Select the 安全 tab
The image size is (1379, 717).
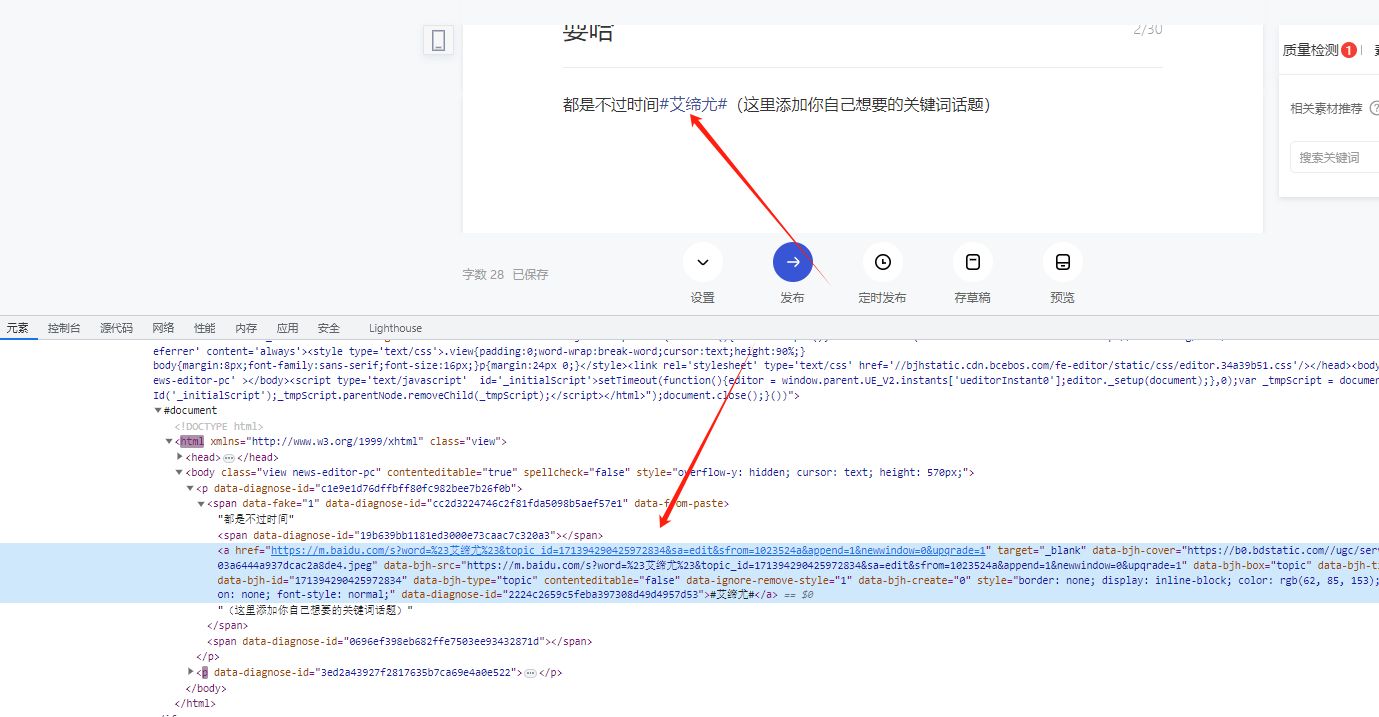[329, 328]
